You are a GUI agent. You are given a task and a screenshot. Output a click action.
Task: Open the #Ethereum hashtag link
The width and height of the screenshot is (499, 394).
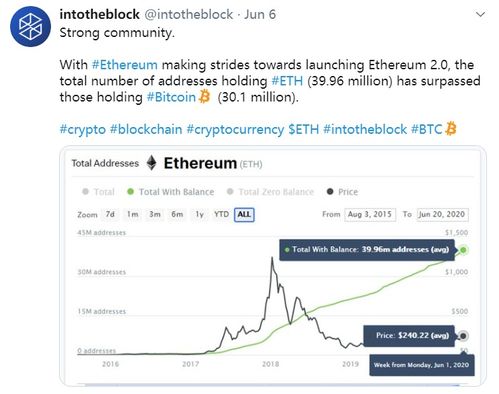pyautogui.click(x=125, y=65)
